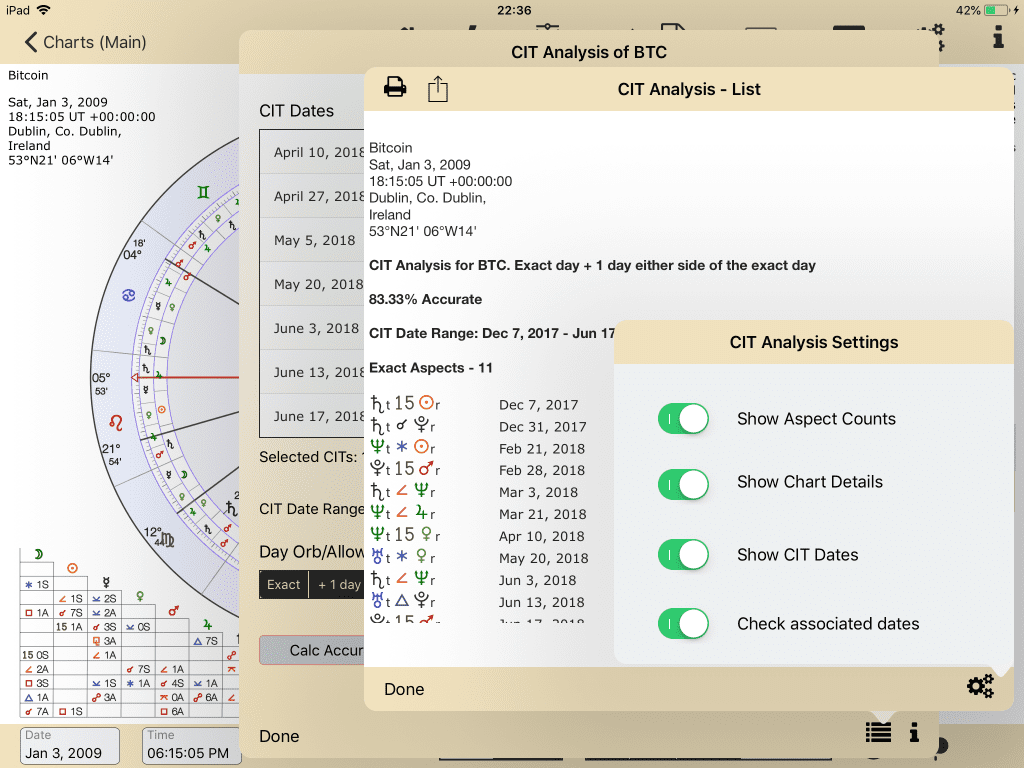Image resolution: width=1024 pixels, height=768 pixels.
Task: Tap the 83.33% Accurate text
Action: (x=425, y=299)
